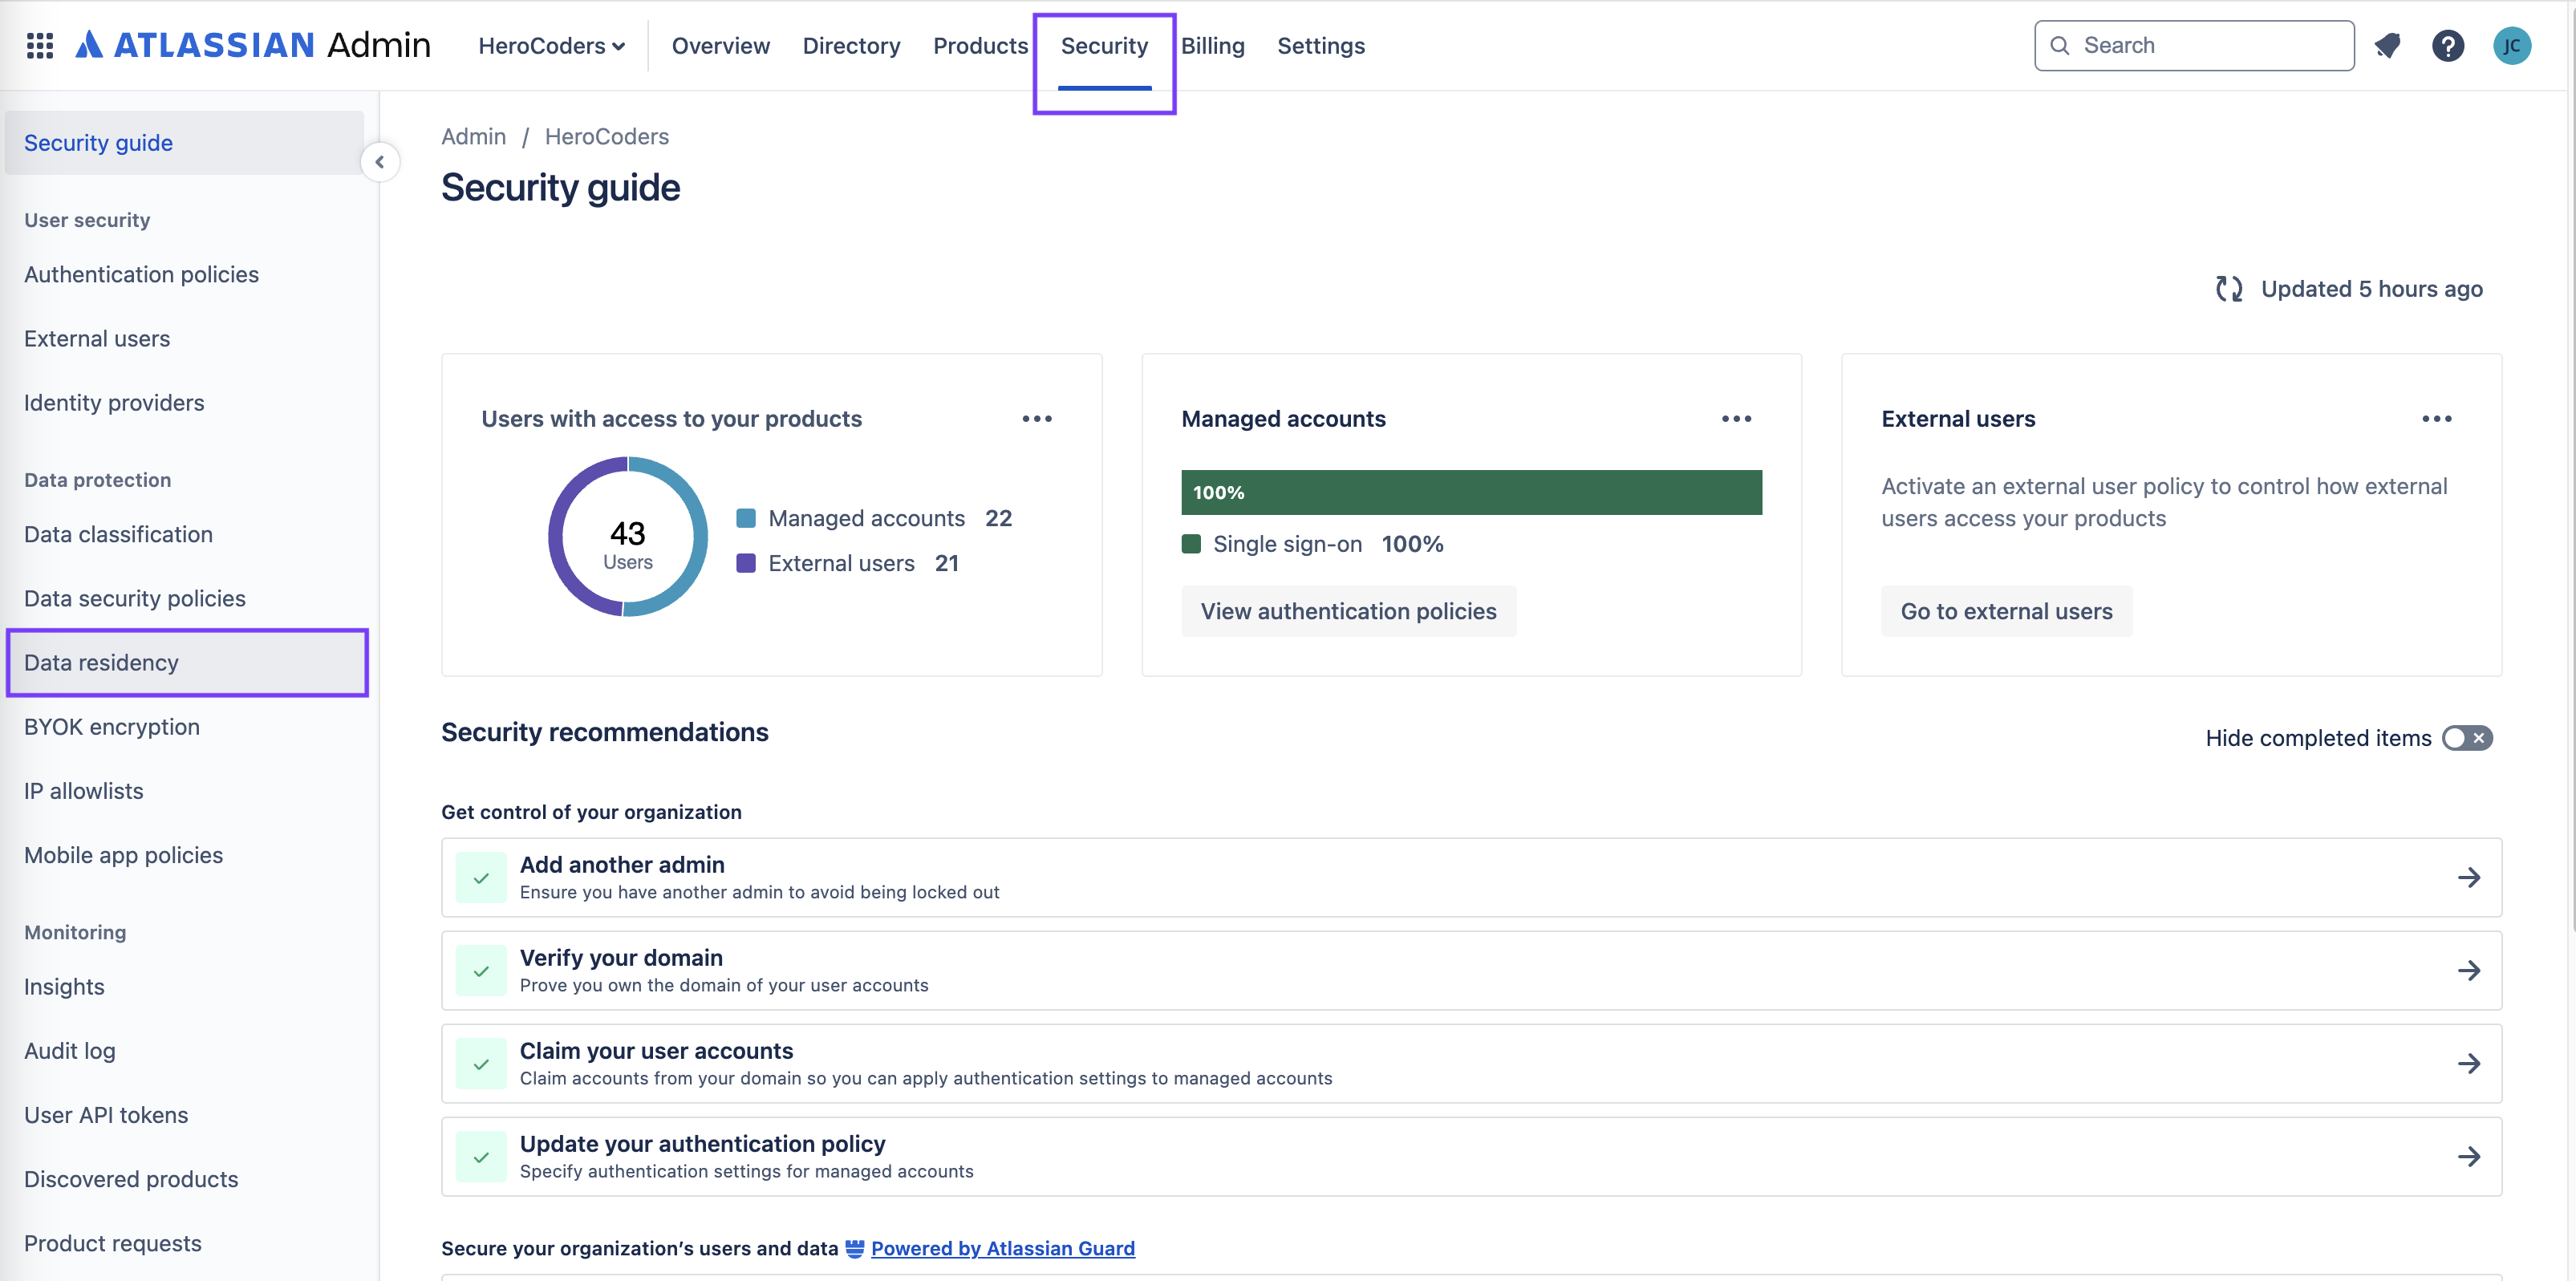Toggle Hide completed items switch

point(2466,738)
